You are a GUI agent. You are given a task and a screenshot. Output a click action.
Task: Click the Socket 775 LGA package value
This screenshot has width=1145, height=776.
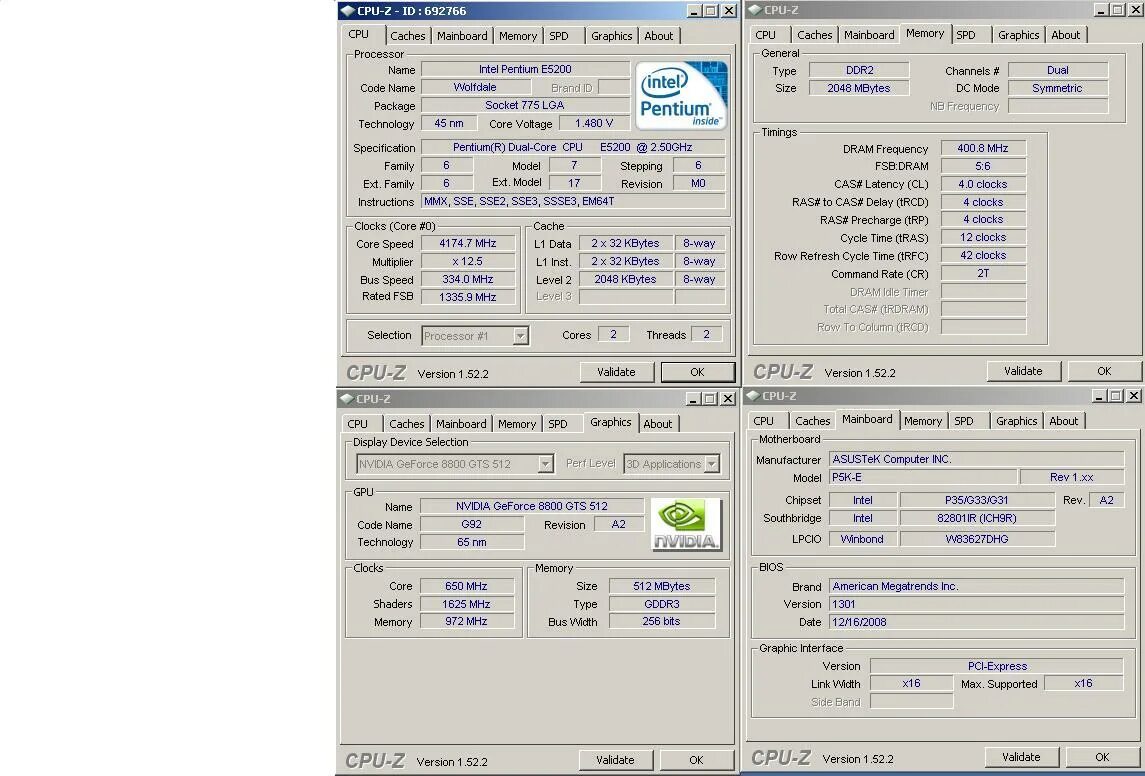pos(525,105)
